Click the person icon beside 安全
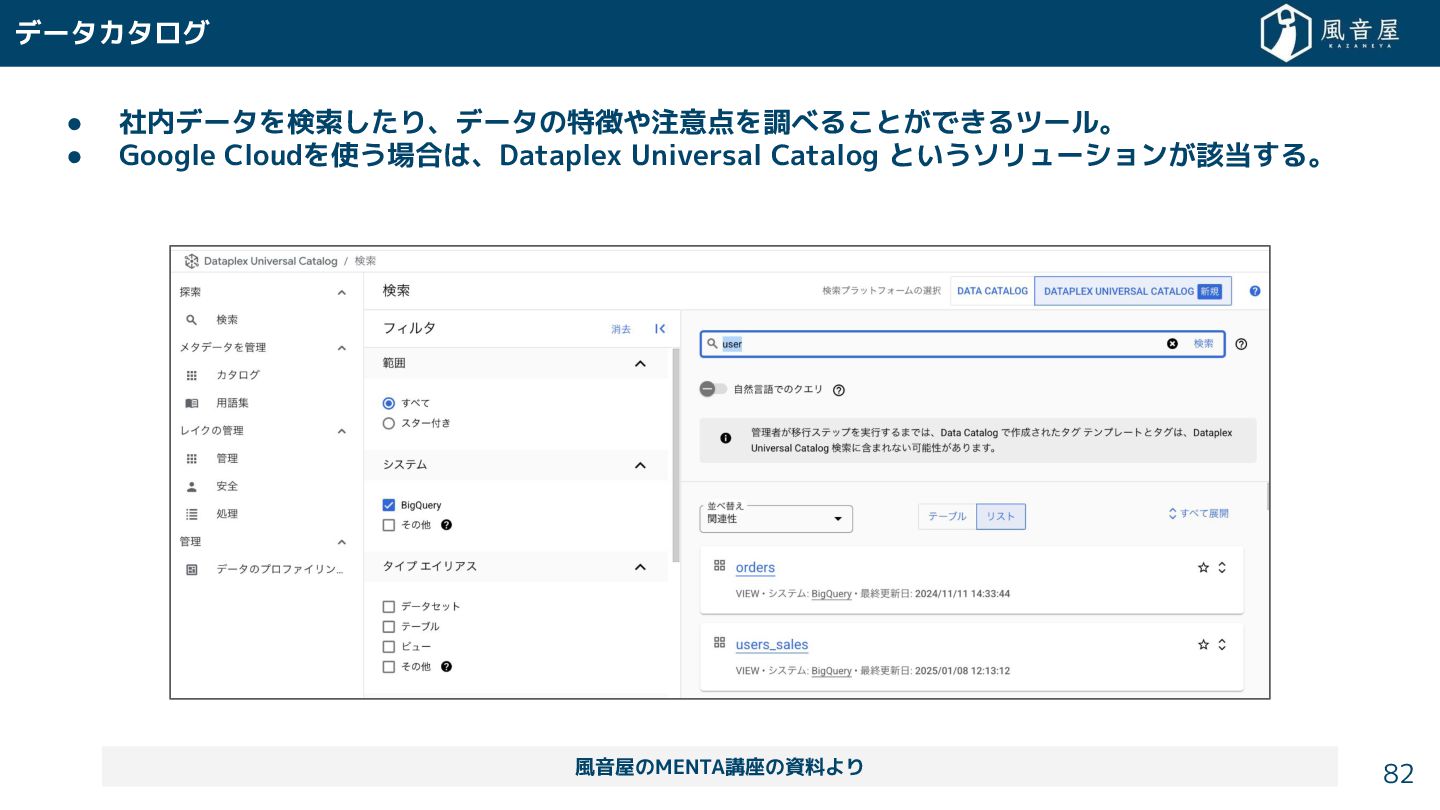Viewport: 1440px width, 810px height. [192, 486]
